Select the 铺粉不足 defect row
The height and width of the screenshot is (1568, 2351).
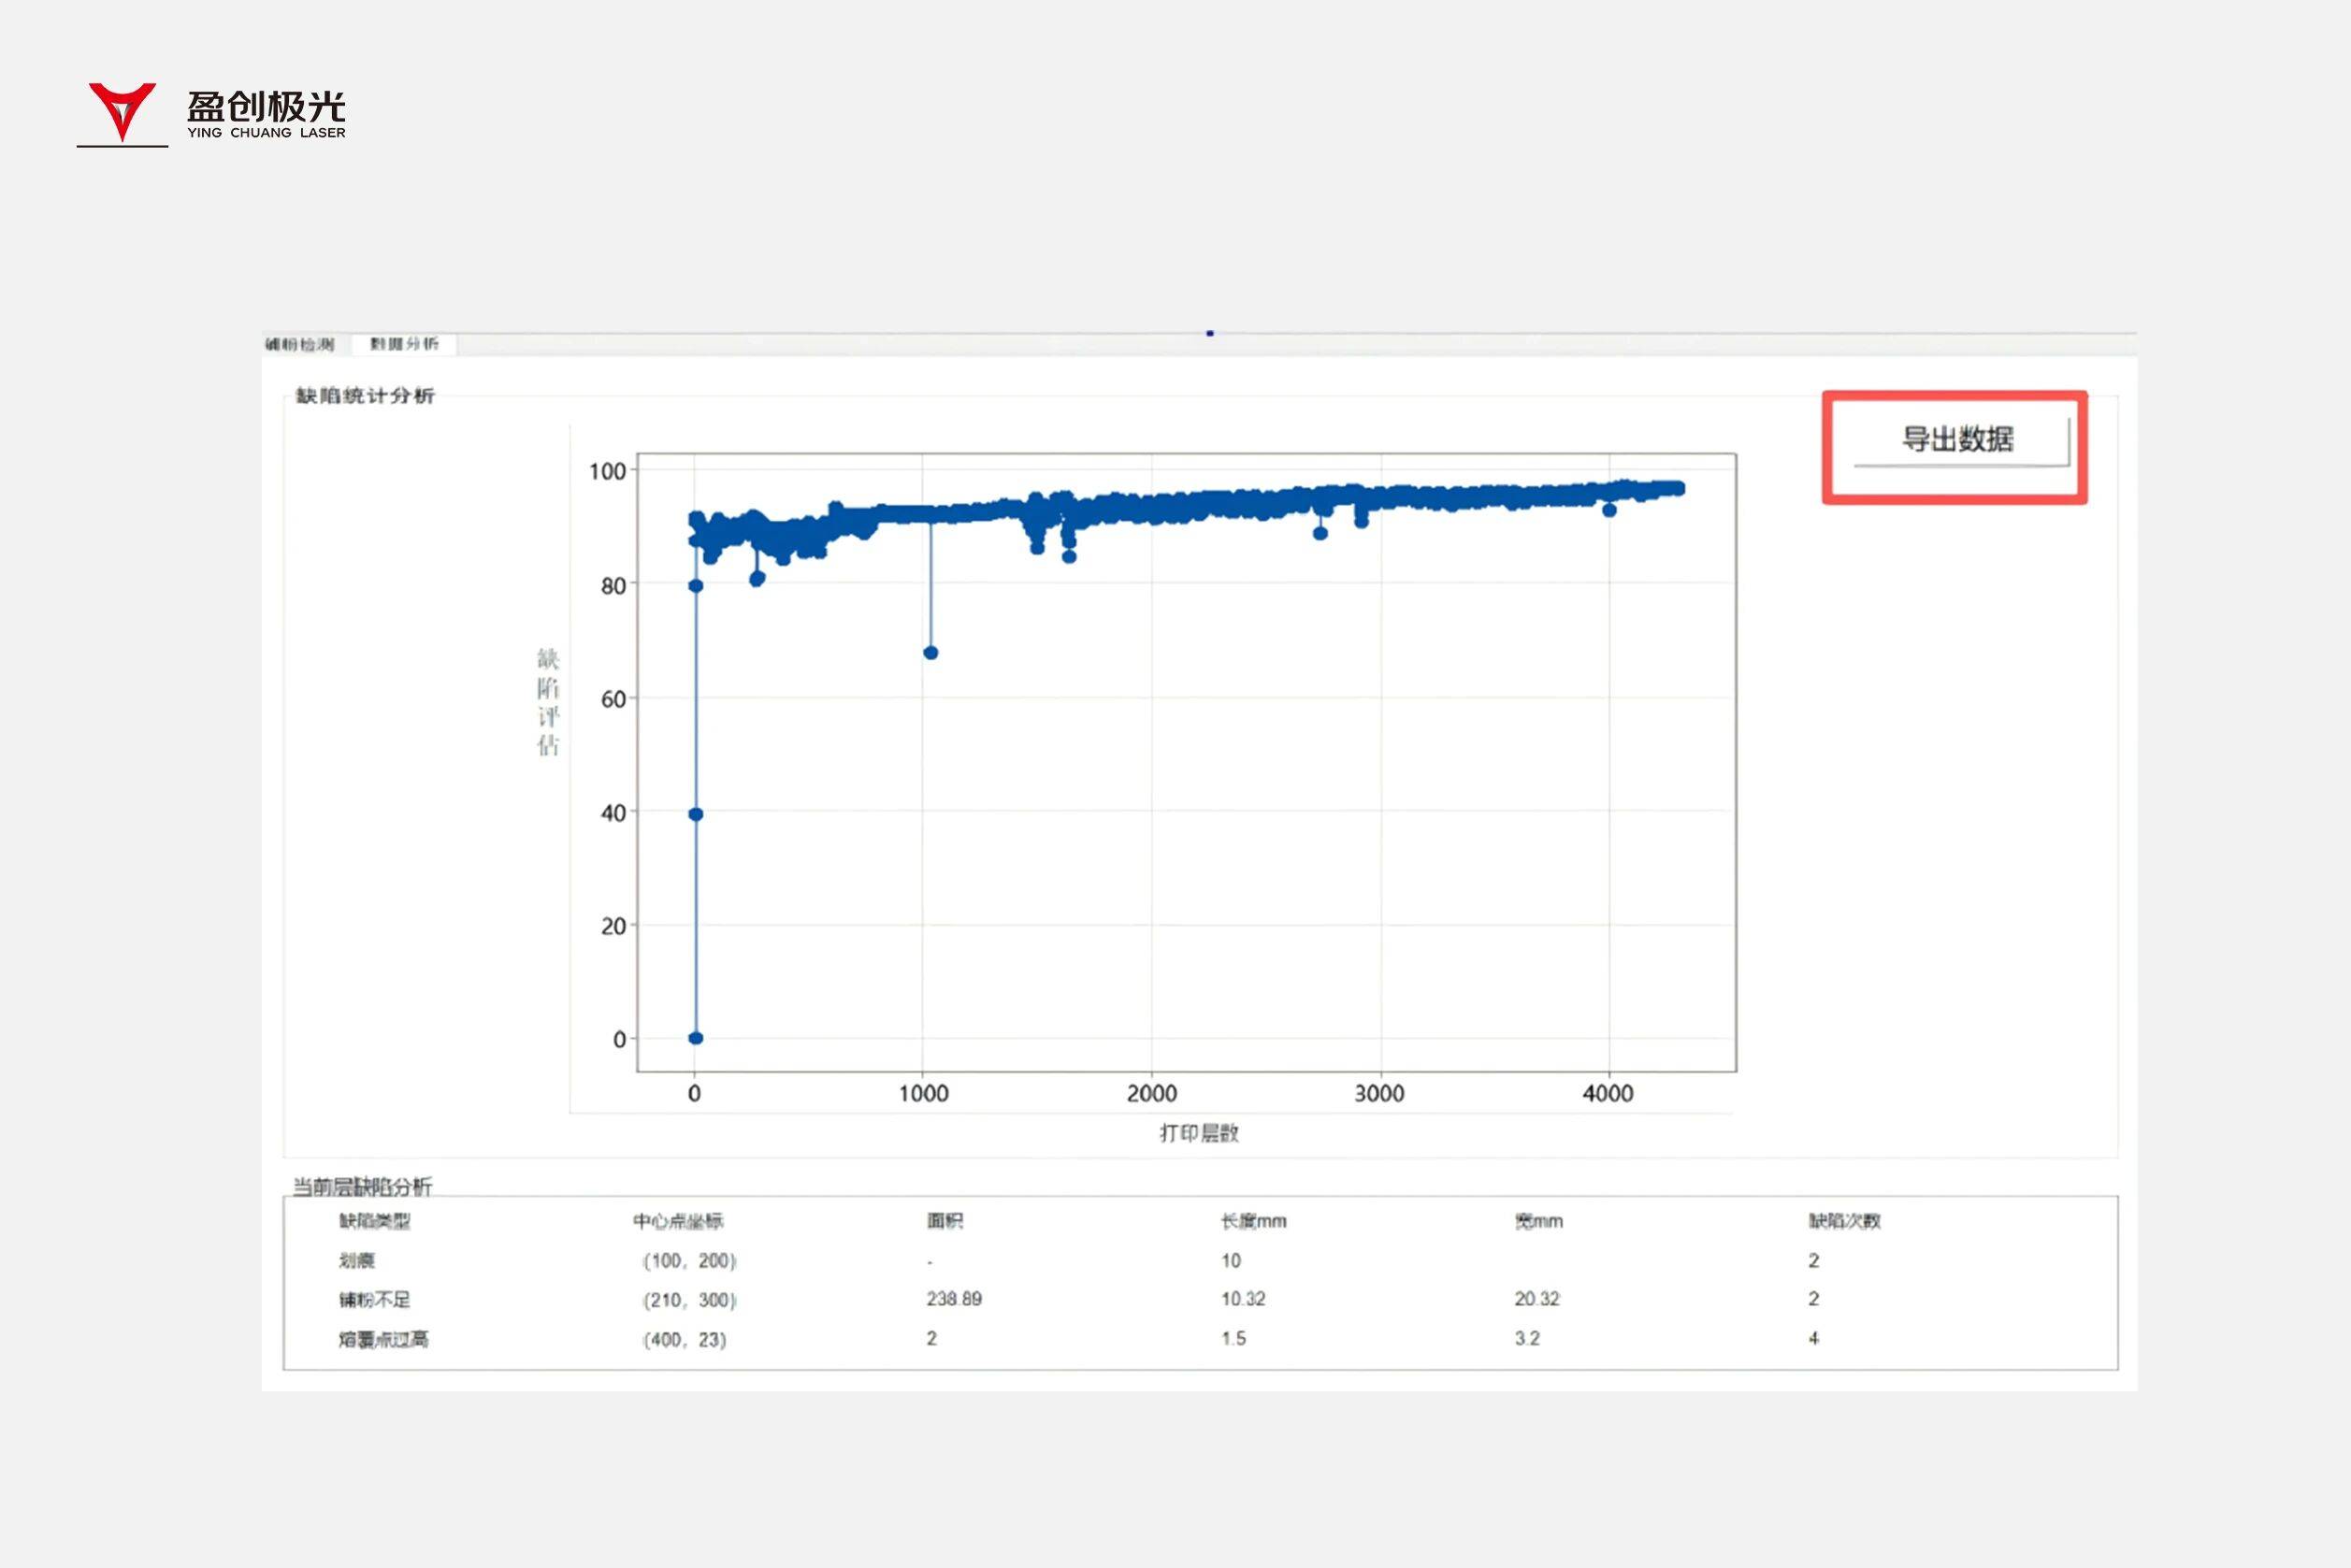pyautogui.click(x=374, y=1299)
